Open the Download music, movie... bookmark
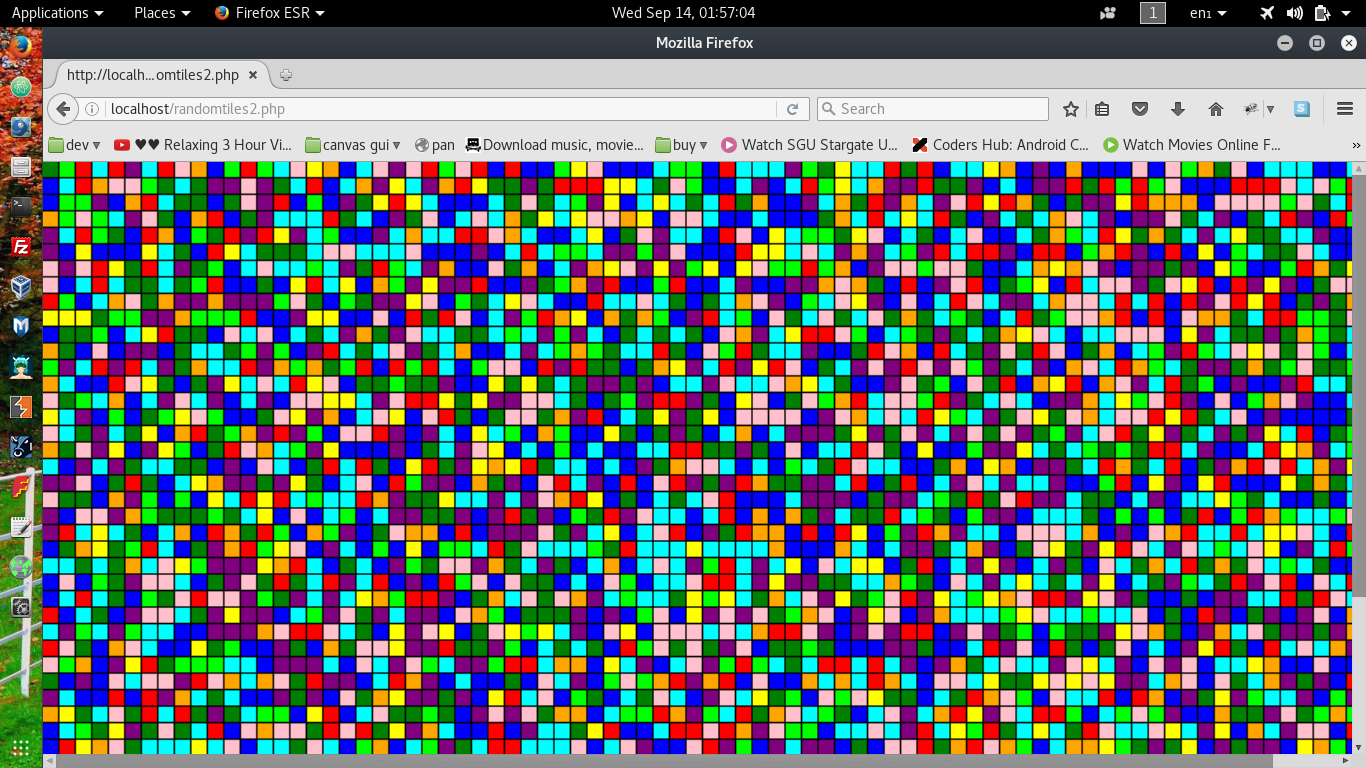The width and height of the screenshot is (1366, 768). pyautogui.click(x=554, y=145)
